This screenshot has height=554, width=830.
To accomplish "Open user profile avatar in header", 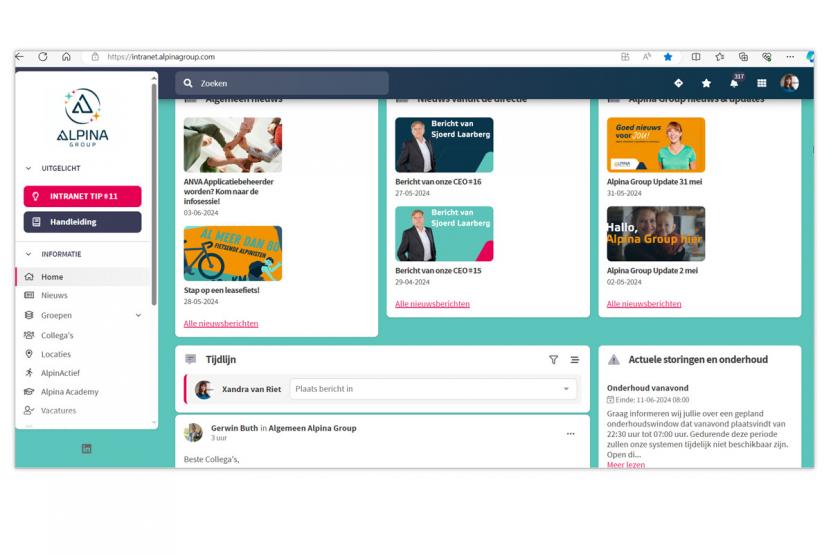I will (x=790, y=83).
